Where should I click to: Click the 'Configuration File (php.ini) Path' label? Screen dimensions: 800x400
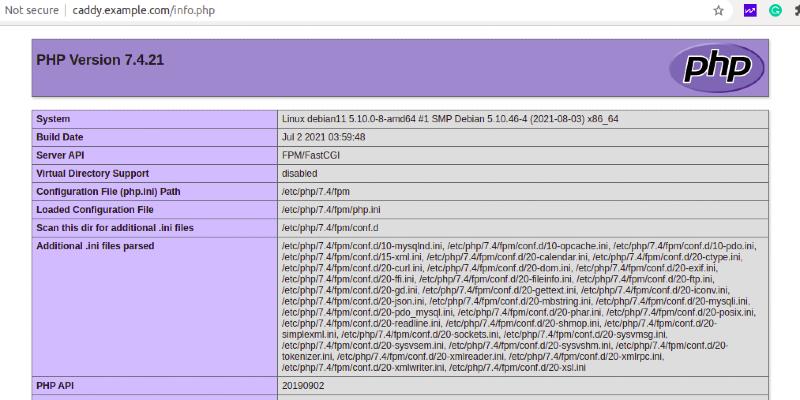tap(108, 191)
